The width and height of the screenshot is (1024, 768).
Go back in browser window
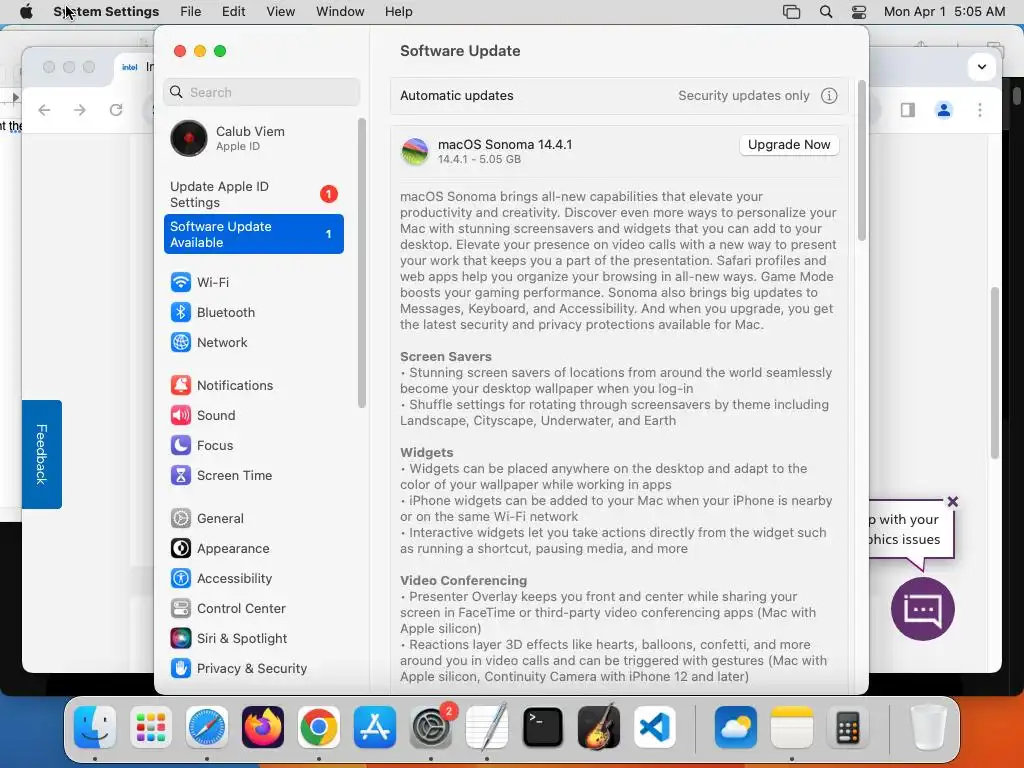(x=44, y=110)
